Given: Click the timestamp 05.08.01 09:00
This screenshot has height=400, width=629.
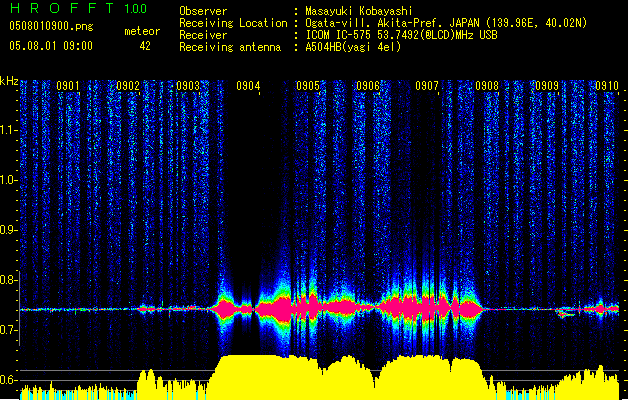Looking at the screenshot, I should coord(51,46).
